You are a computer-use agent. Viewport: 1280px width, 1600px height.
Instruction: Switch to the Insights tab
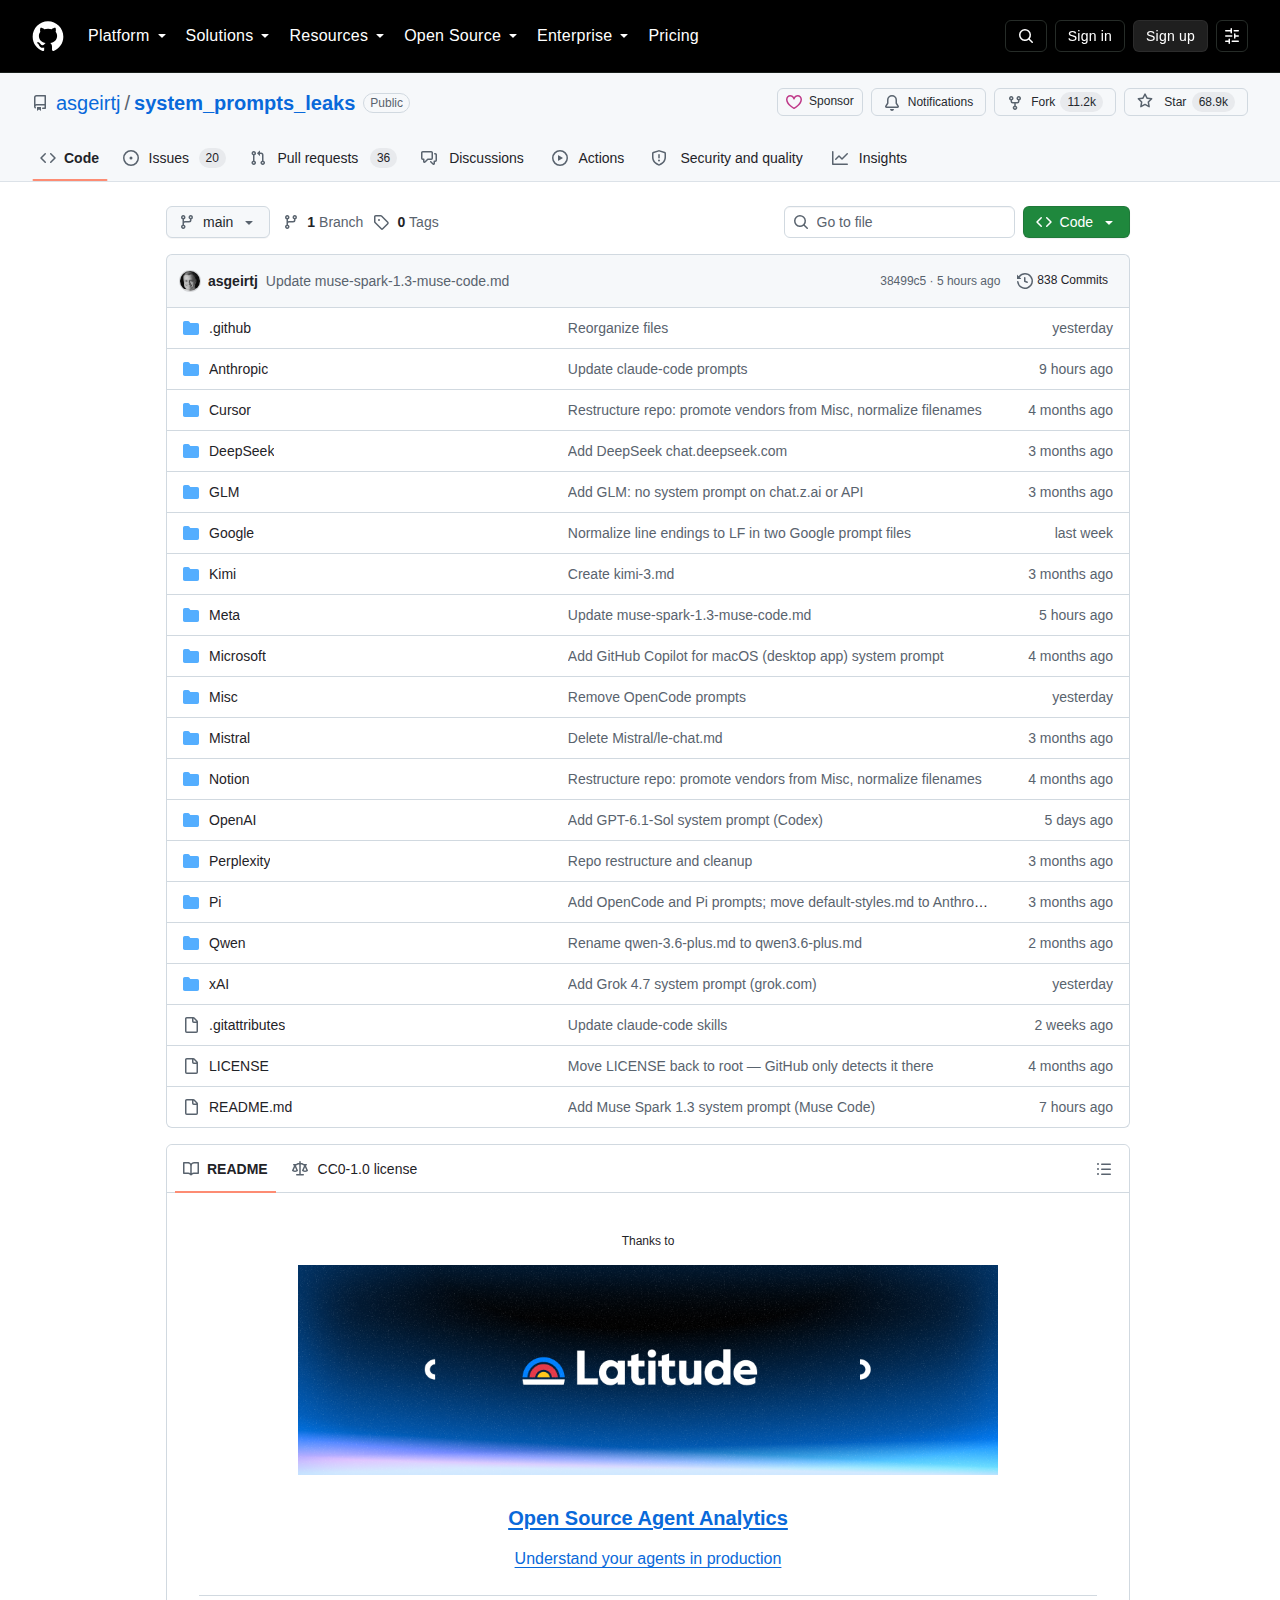[869, 158]
